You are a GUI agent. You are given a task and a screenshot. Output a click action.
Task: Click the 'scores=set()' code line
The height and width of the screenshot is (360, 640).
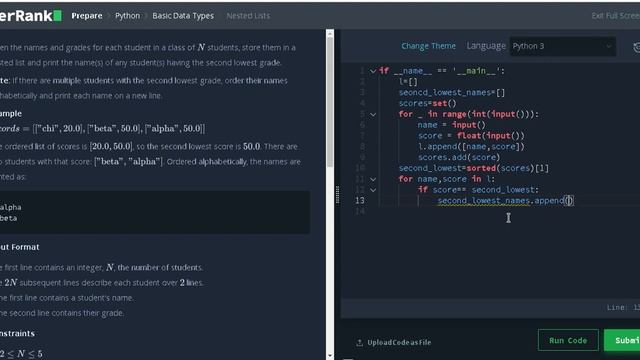click(427, 103)
